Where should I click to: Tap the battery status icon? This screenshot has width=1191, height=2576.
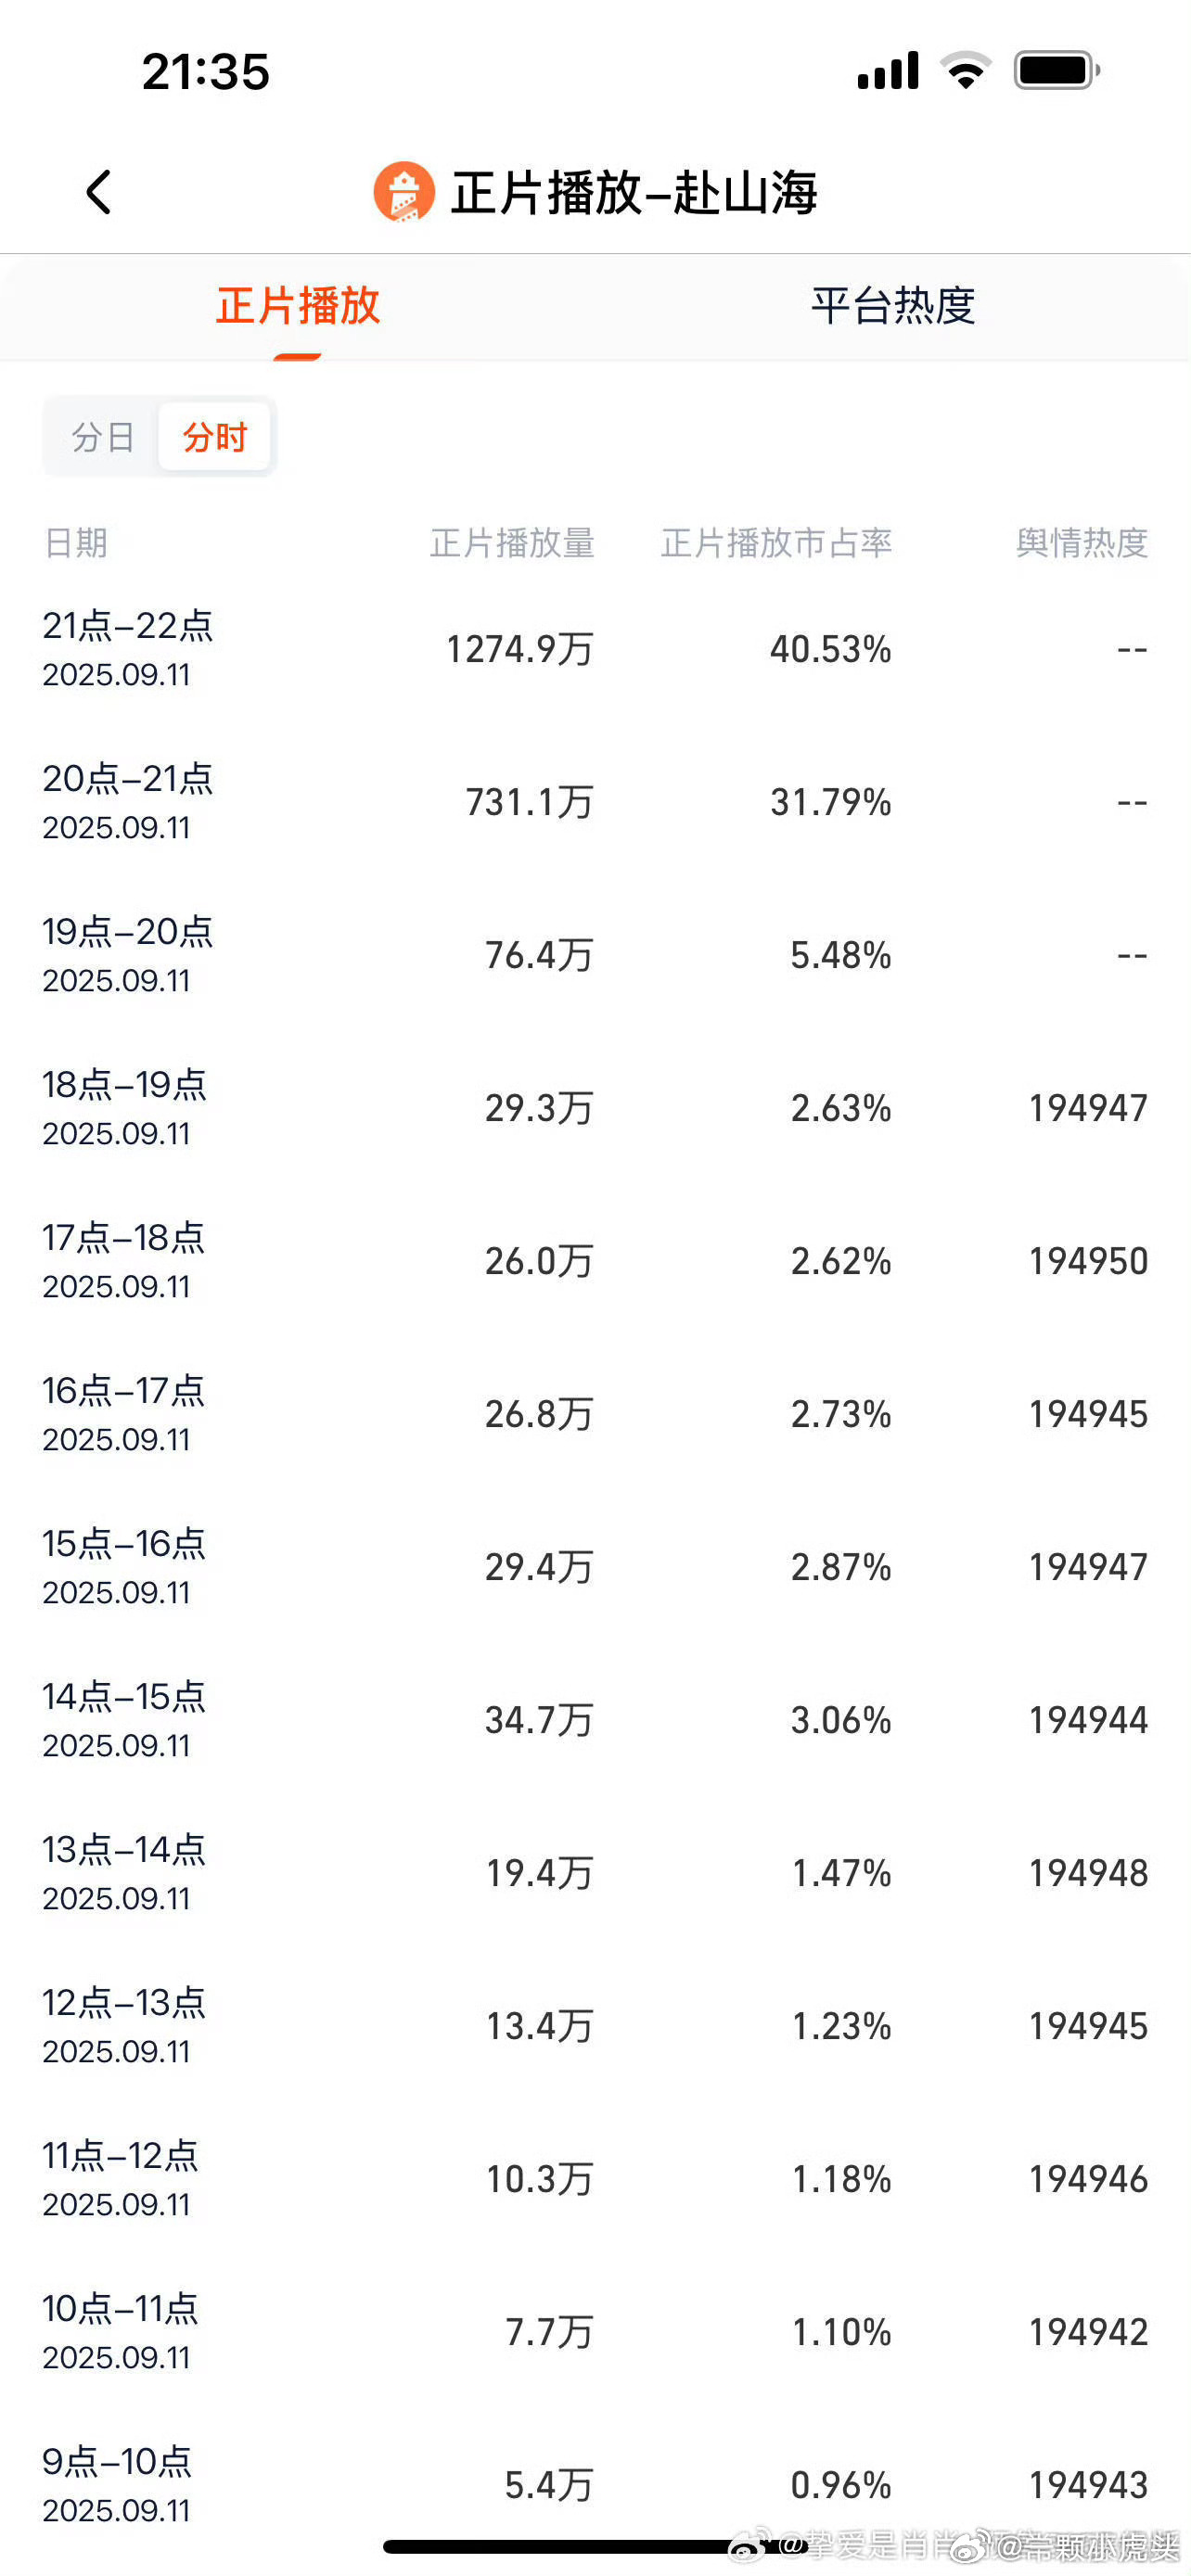coord(1057,71)
